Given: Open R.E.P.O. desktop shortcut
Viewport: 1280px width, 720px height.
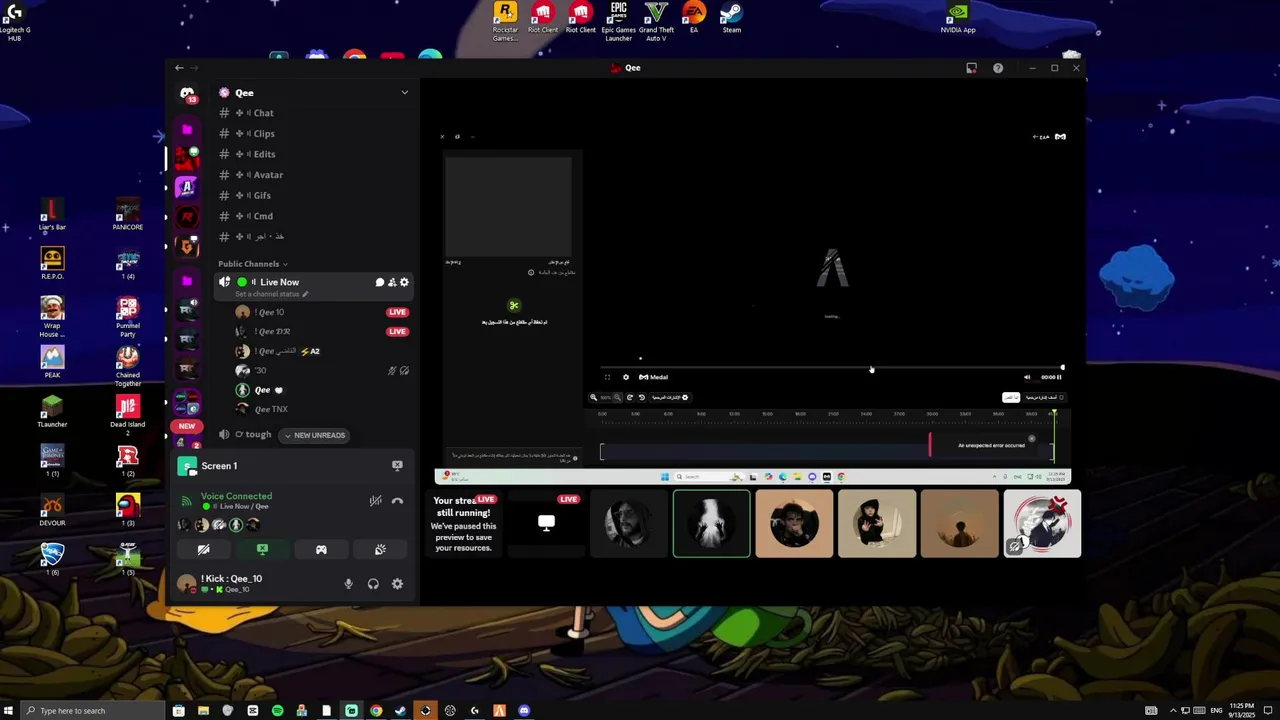Looking at the screenshot, I should (x=52, y=264).
